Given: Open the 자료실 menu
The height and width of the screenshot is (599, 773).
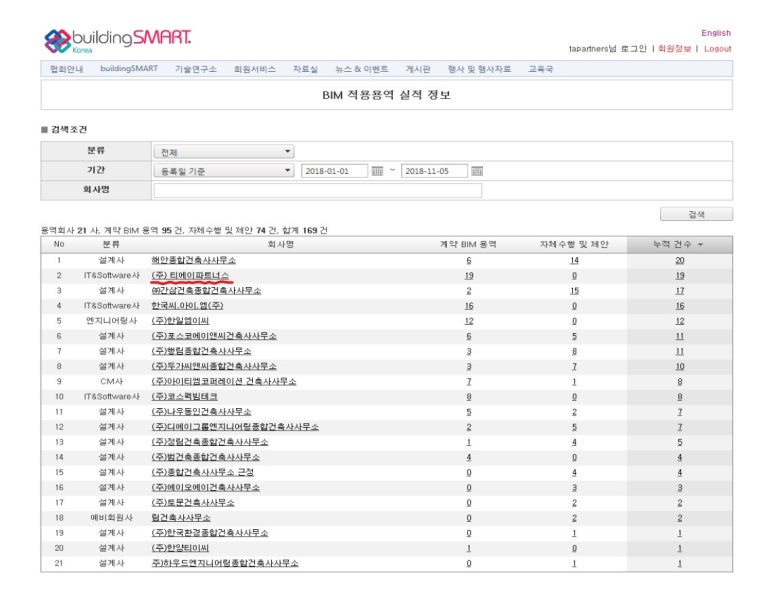Looking at the screenshot, I should tap(305, 69).
